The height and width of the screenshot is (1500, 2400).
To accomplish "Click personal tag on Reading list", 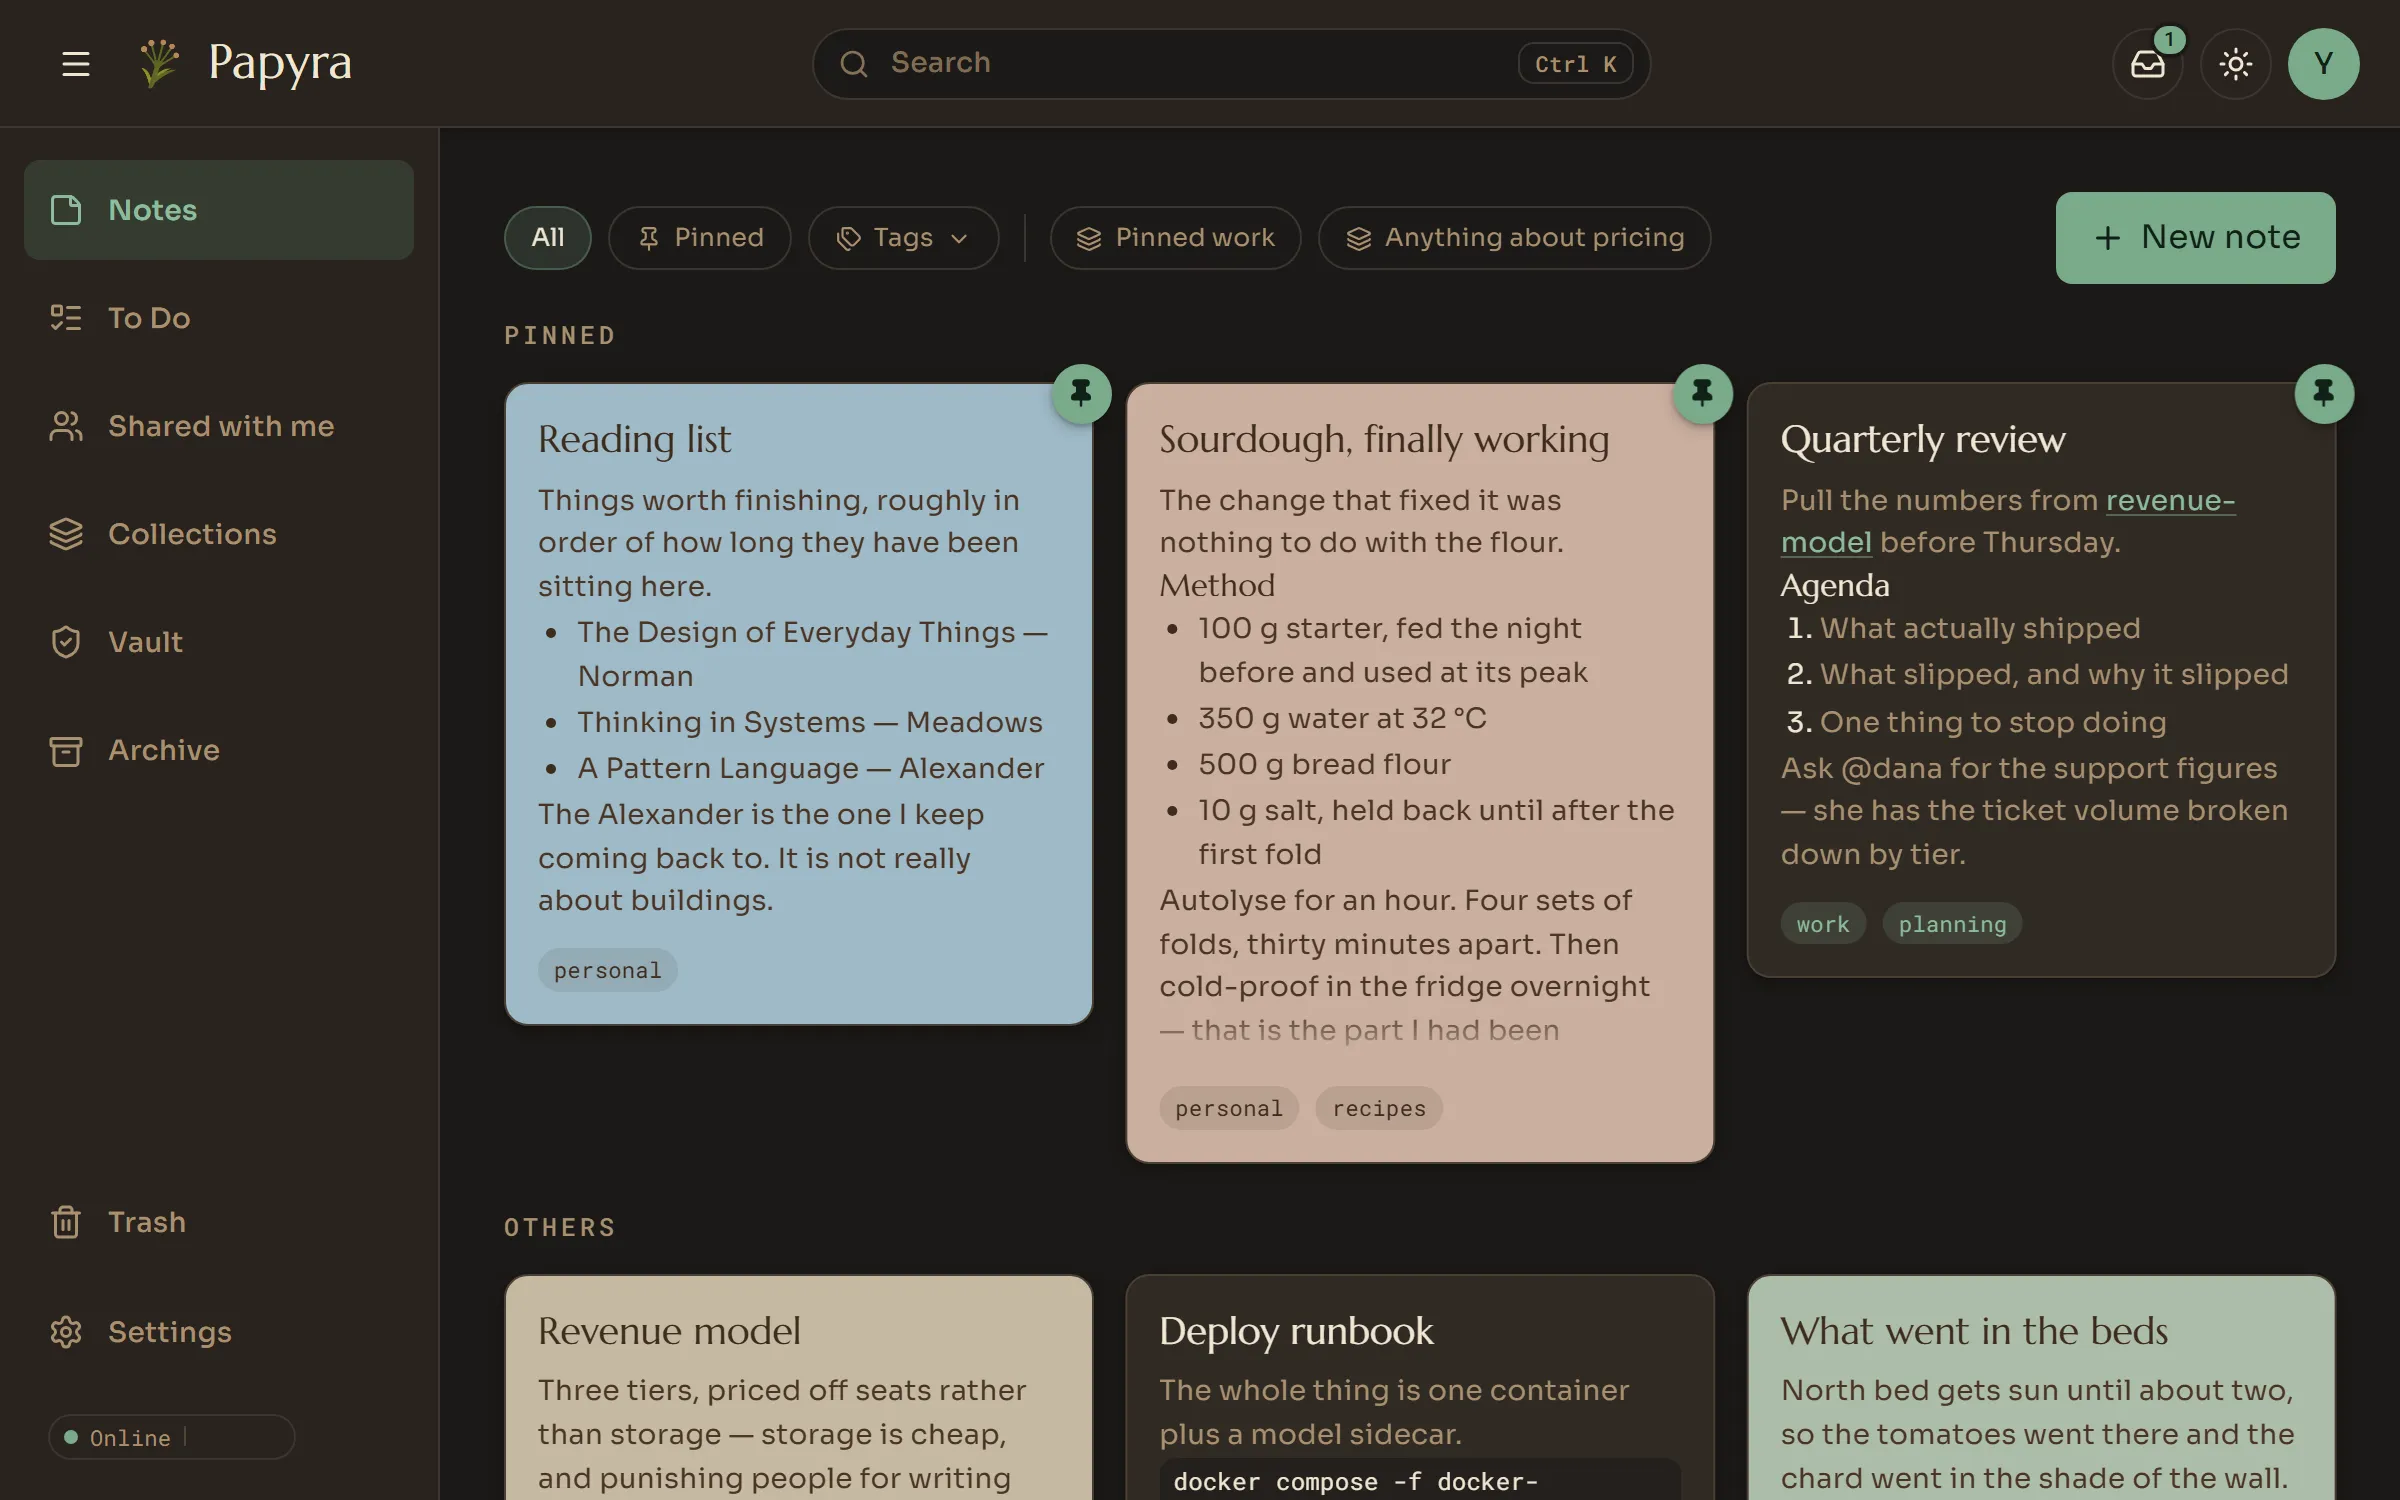I will click(x=607, y=970).
